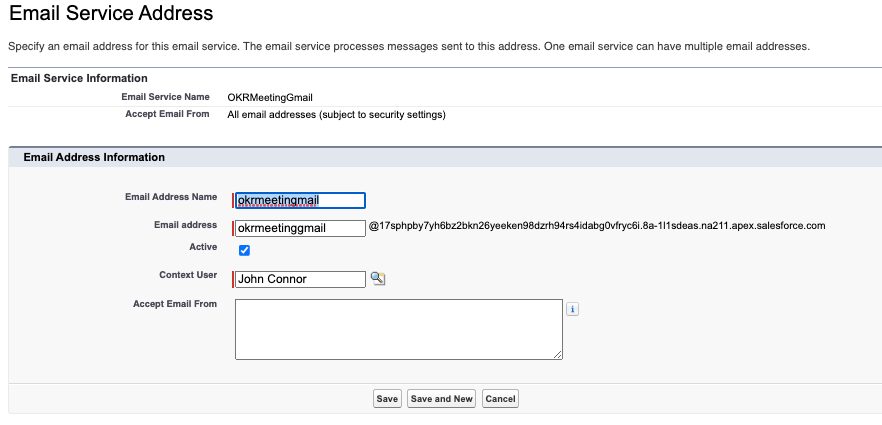The image size is (882, 425).
Task: Cancel the email address form
Action: [x=500, y=399]
